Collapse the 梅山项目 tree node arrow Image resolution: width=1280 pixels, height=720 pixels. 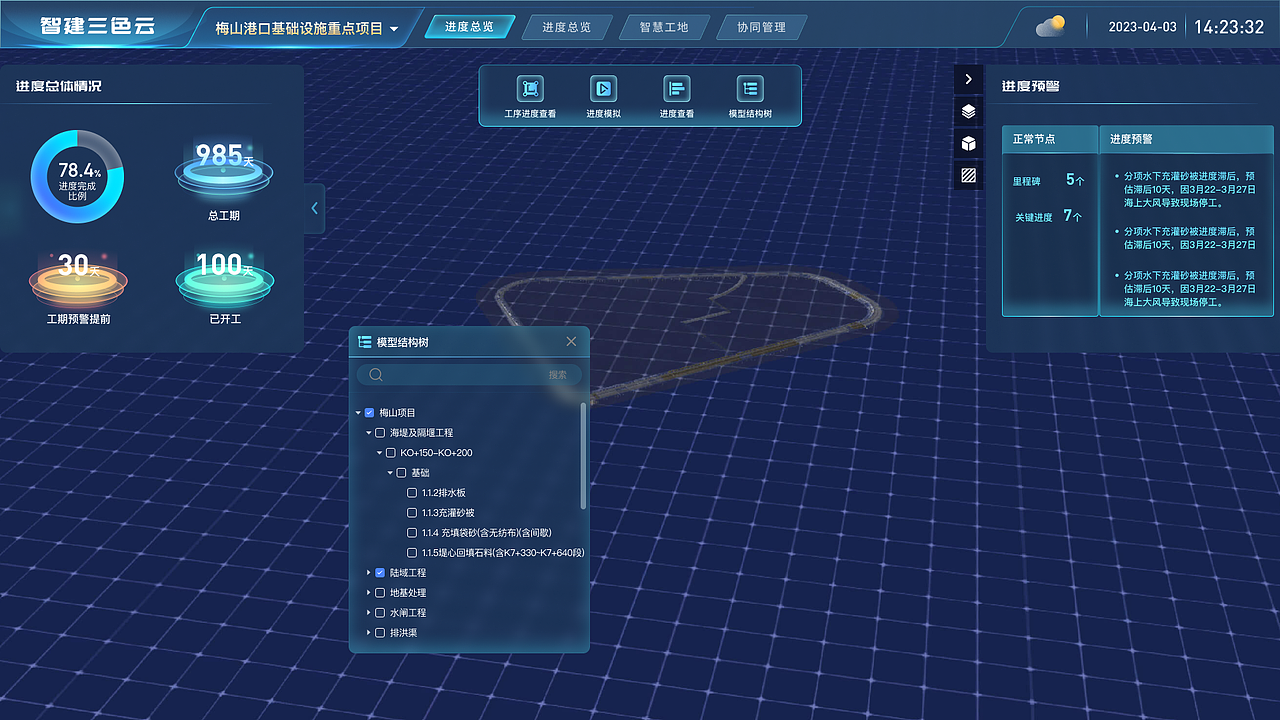358,413
